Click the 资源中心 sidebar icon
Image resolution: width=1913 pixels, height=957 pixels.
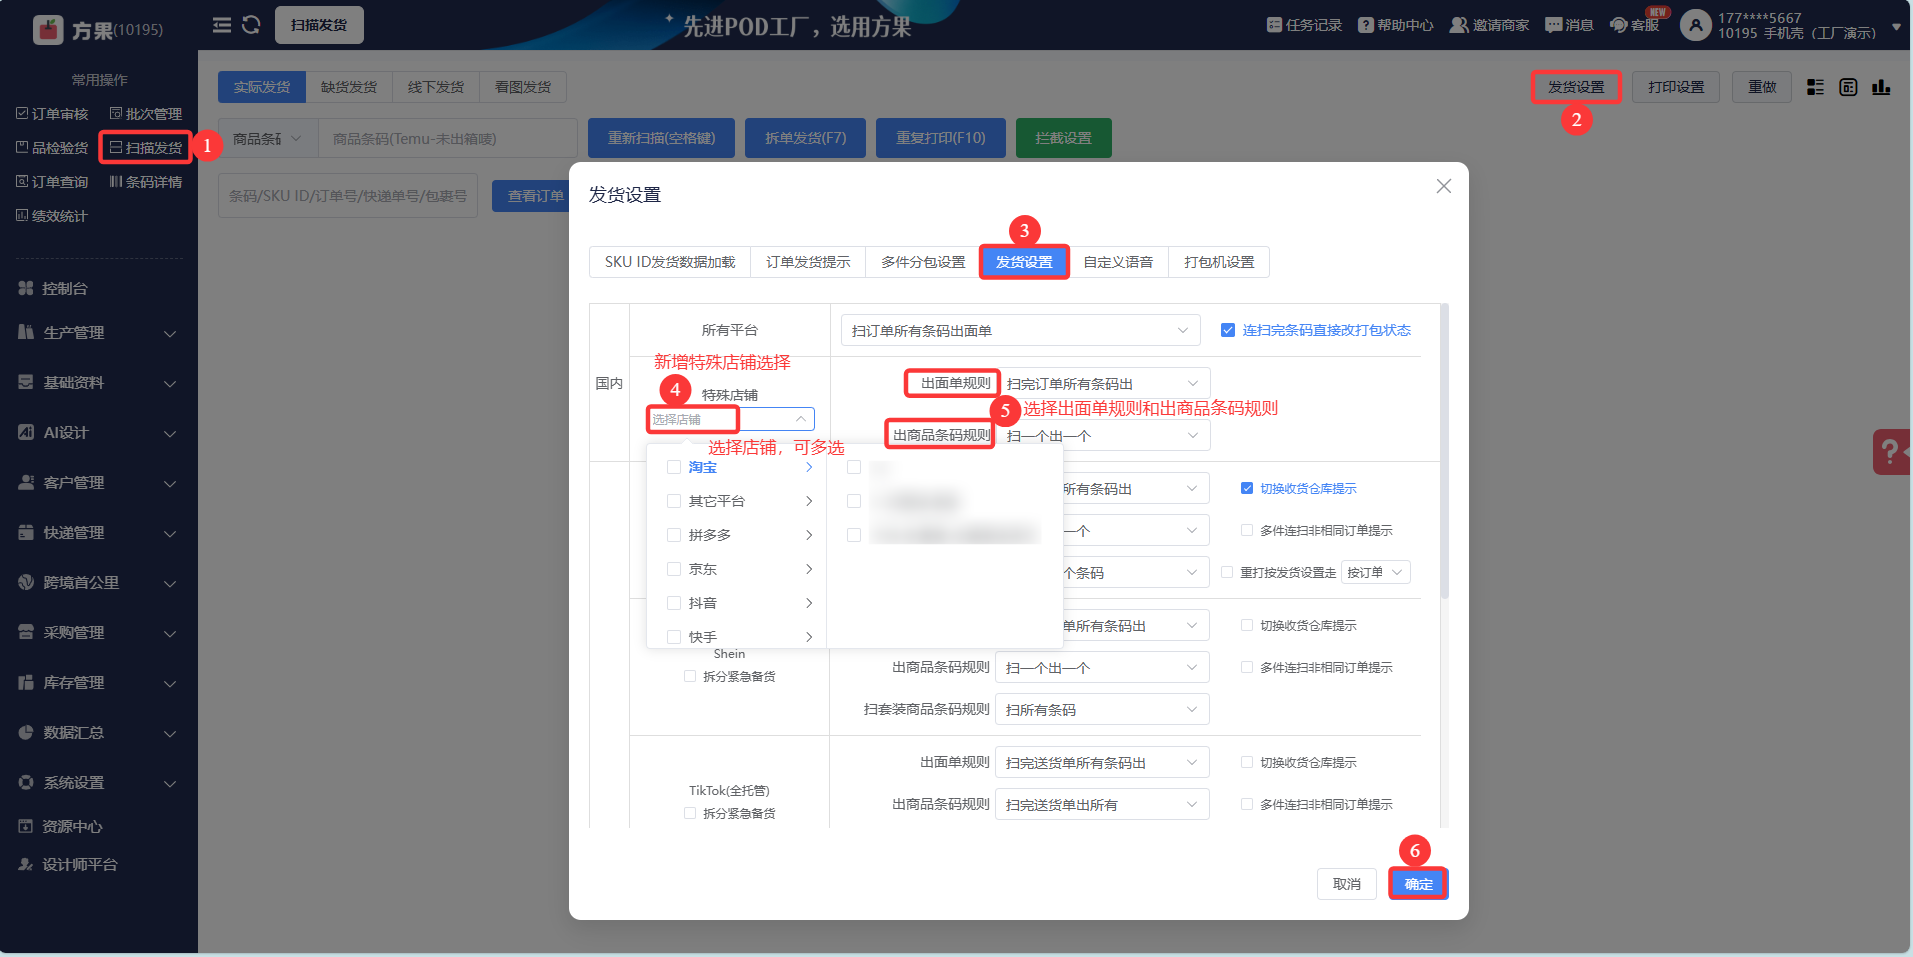[x=26, y=826]
